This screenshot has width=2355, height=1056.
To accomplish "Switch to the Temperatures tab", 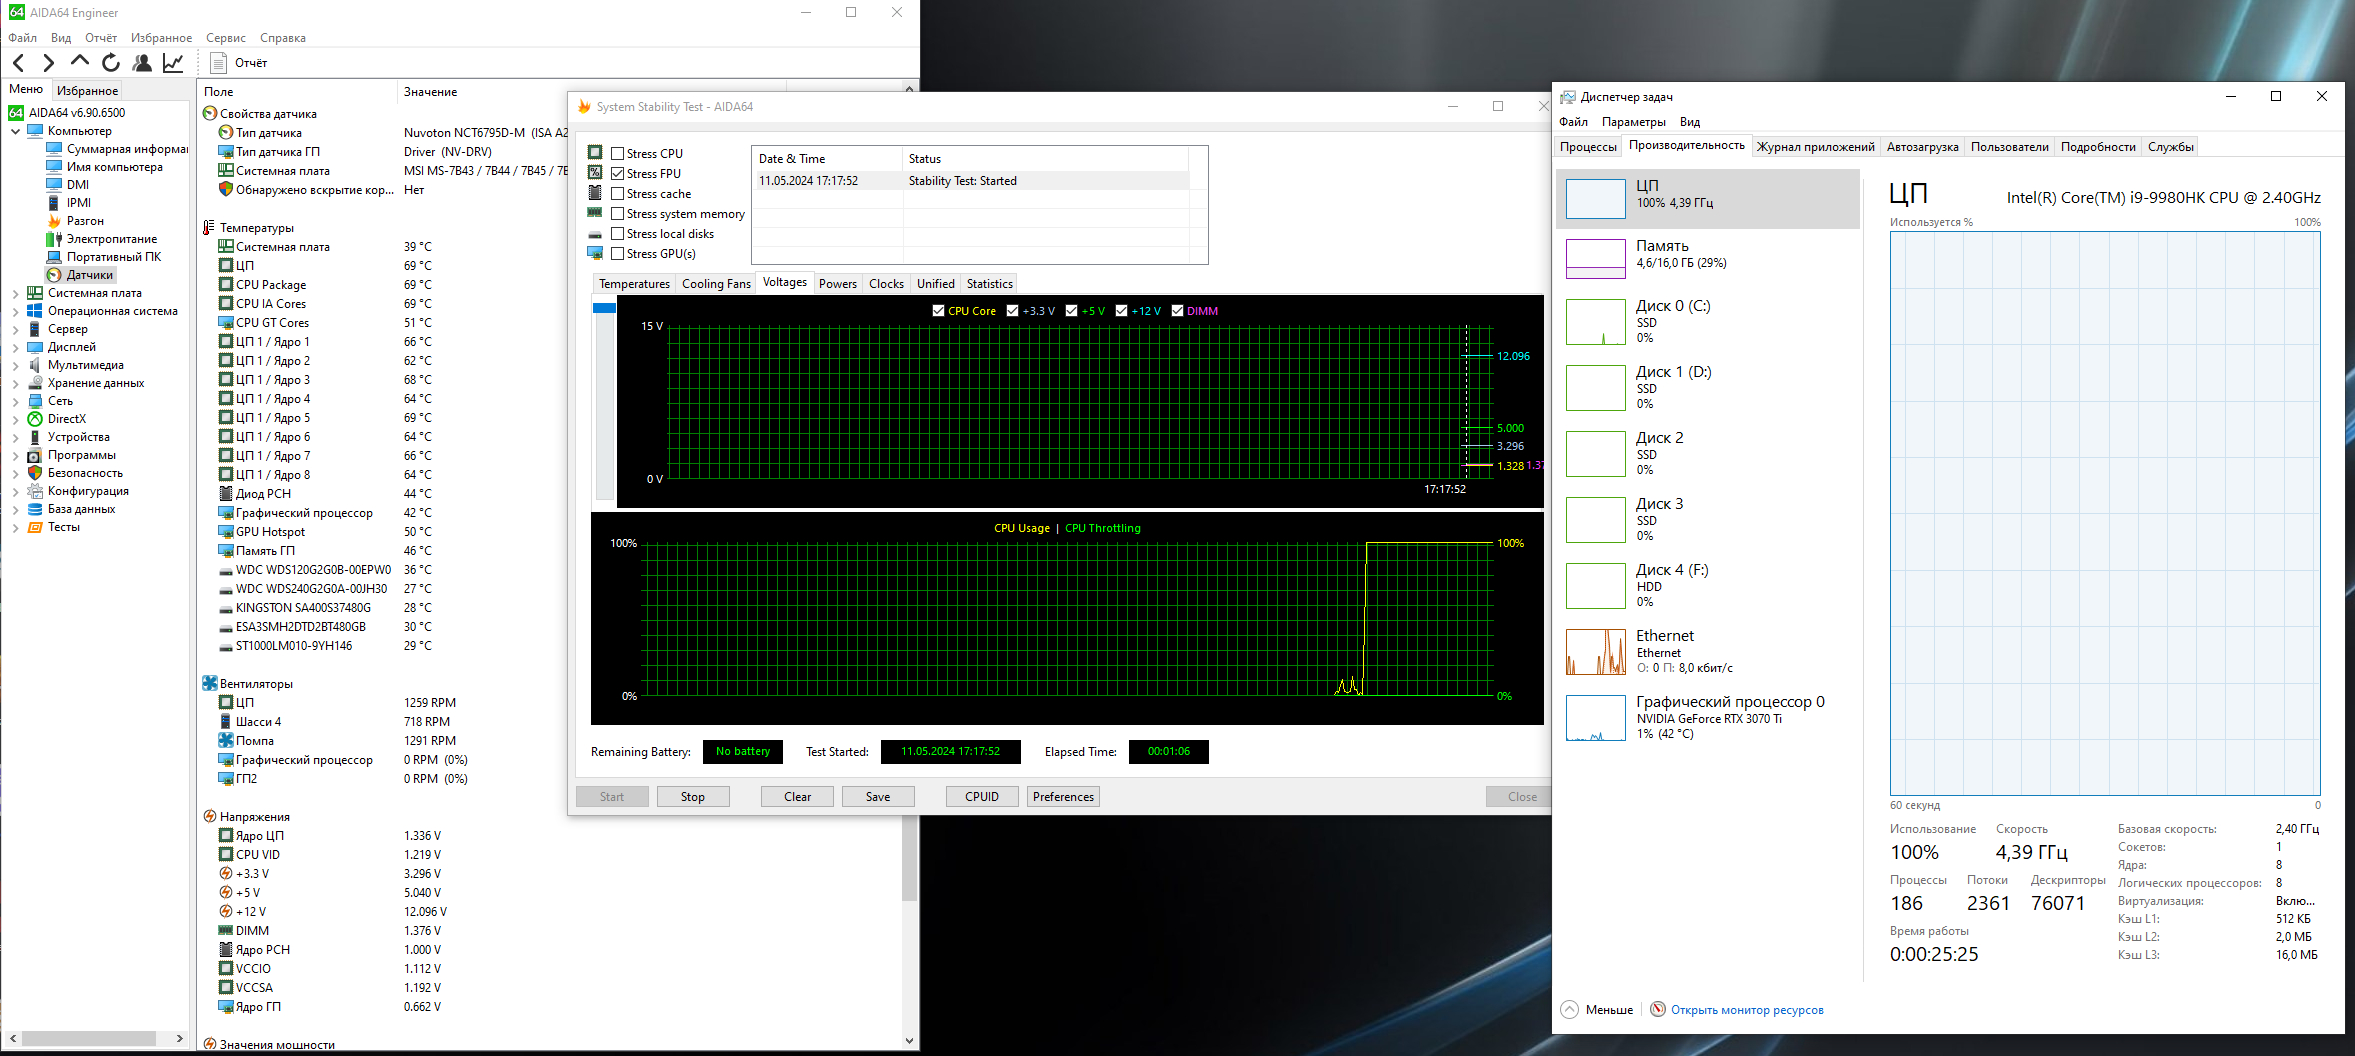I will [634, 284].
